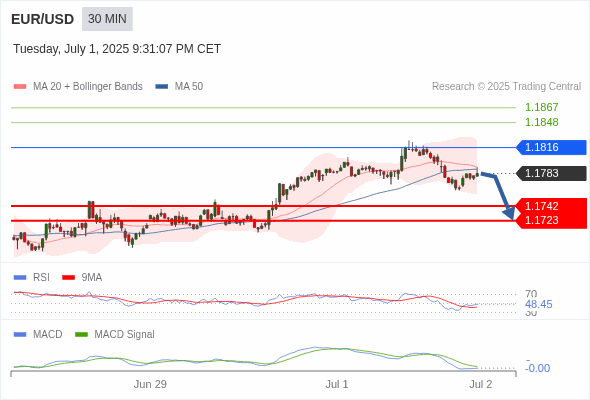Click the red 1.1723 support price tag

(x=551, y=221)
